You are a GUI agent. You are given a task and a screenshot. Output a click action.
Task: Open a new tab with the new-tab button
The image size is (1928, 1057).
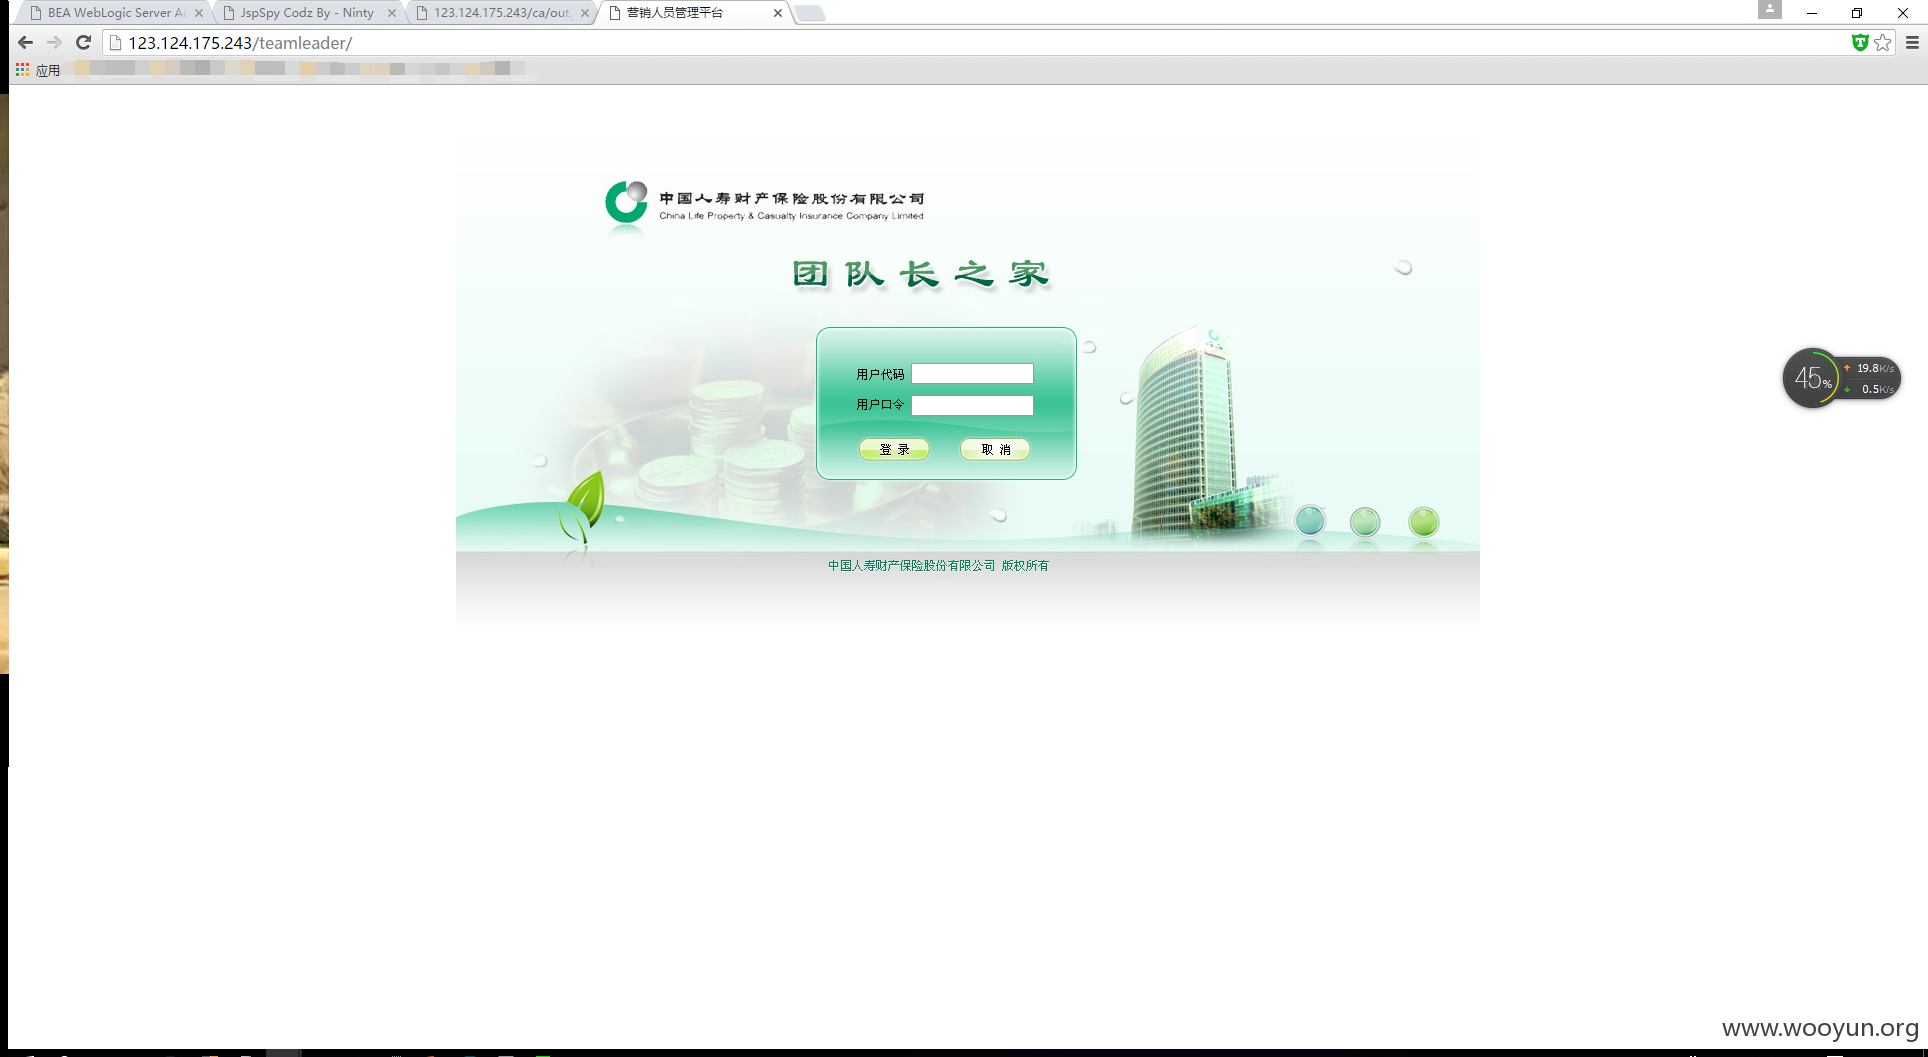click(811, 13)
